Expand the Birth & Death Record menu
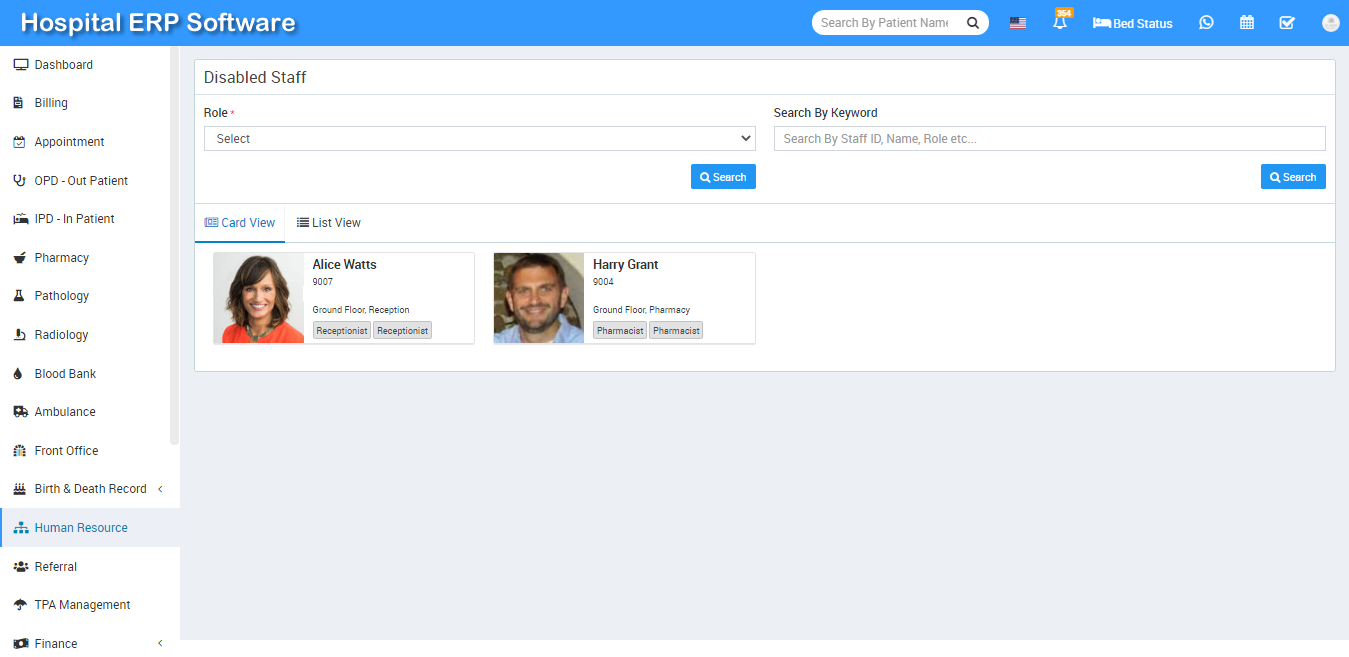The height and width of the screenshot is (657, 1349). [x=90, y=489]
